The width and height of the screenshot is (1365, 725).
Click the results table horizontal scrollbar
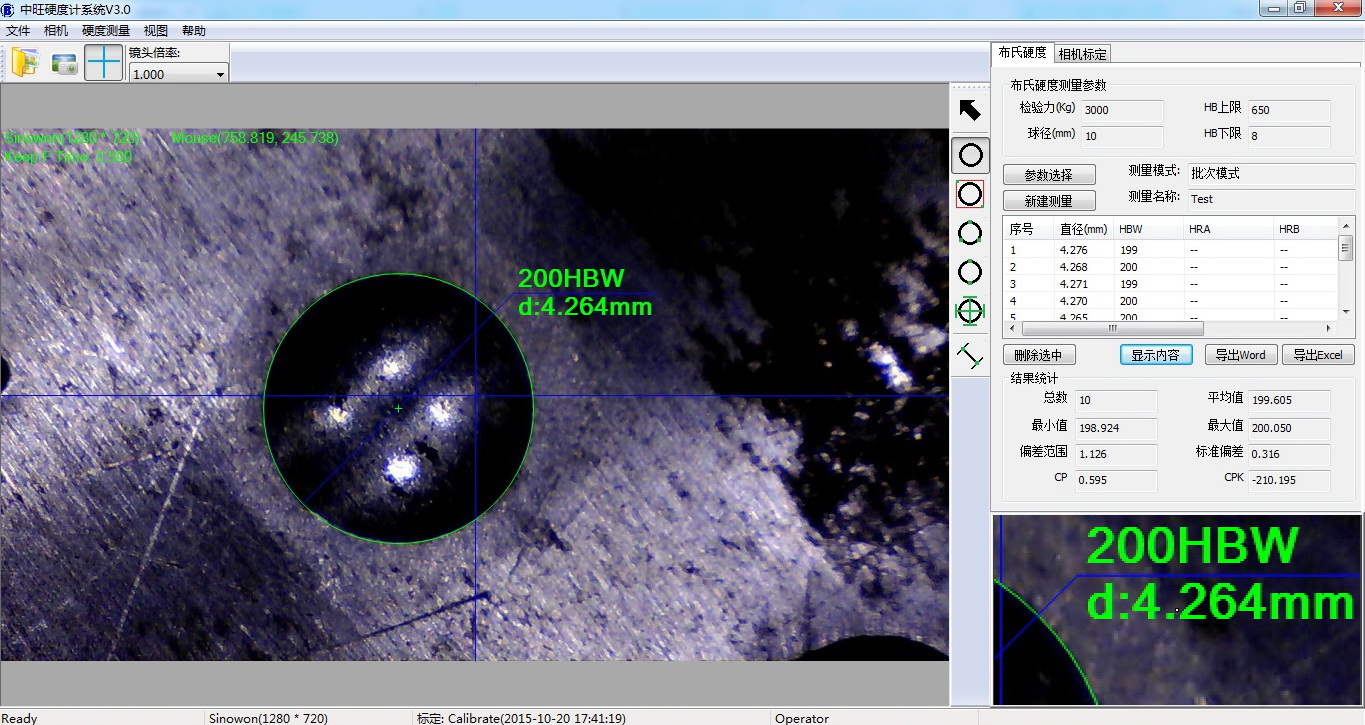click(x=1170, y=328)
